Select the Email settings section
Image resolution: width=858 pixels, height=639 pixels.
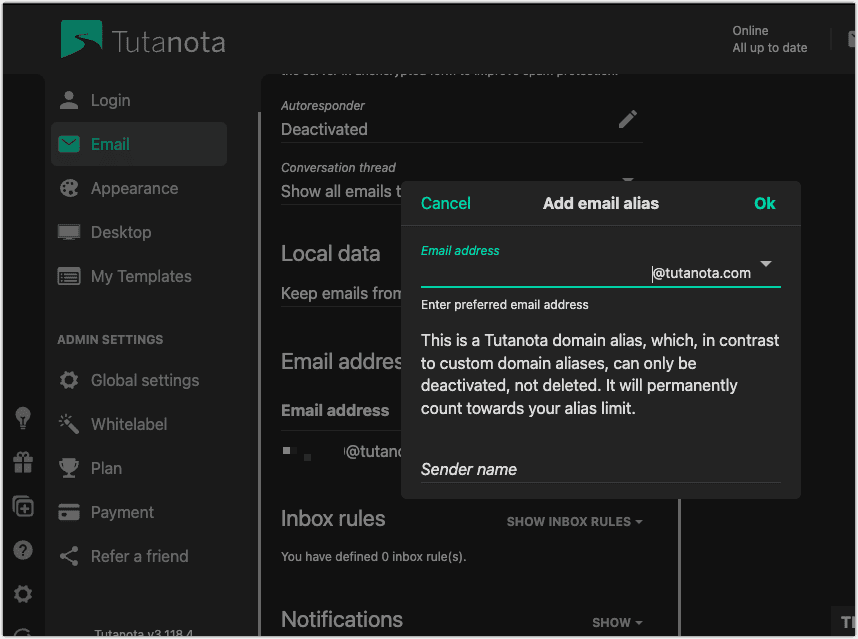click(x=138, y=144)
